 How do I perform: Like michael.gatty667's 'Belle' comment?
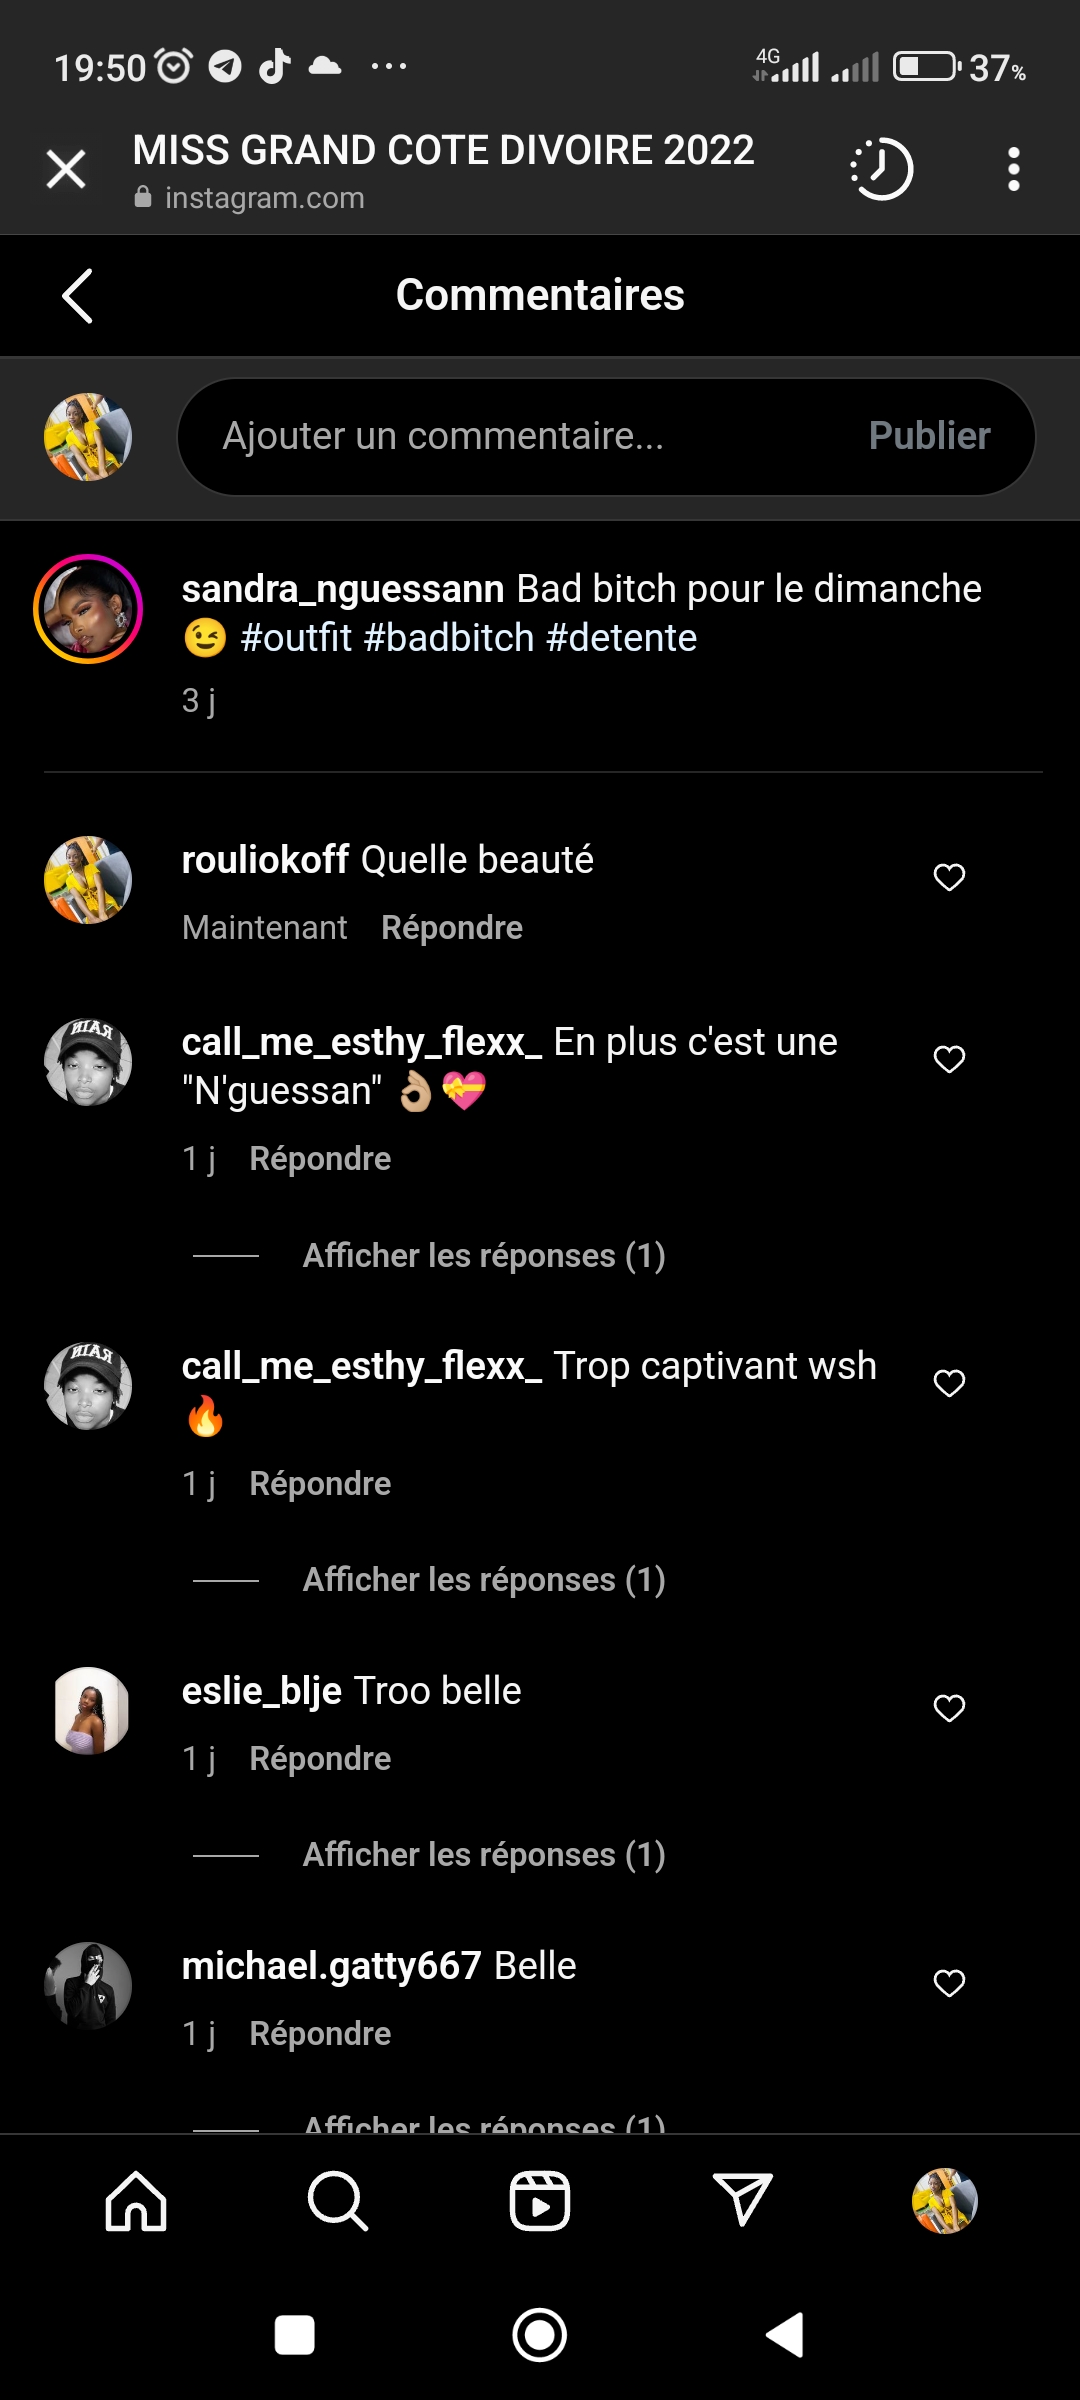coord(949,1983)
